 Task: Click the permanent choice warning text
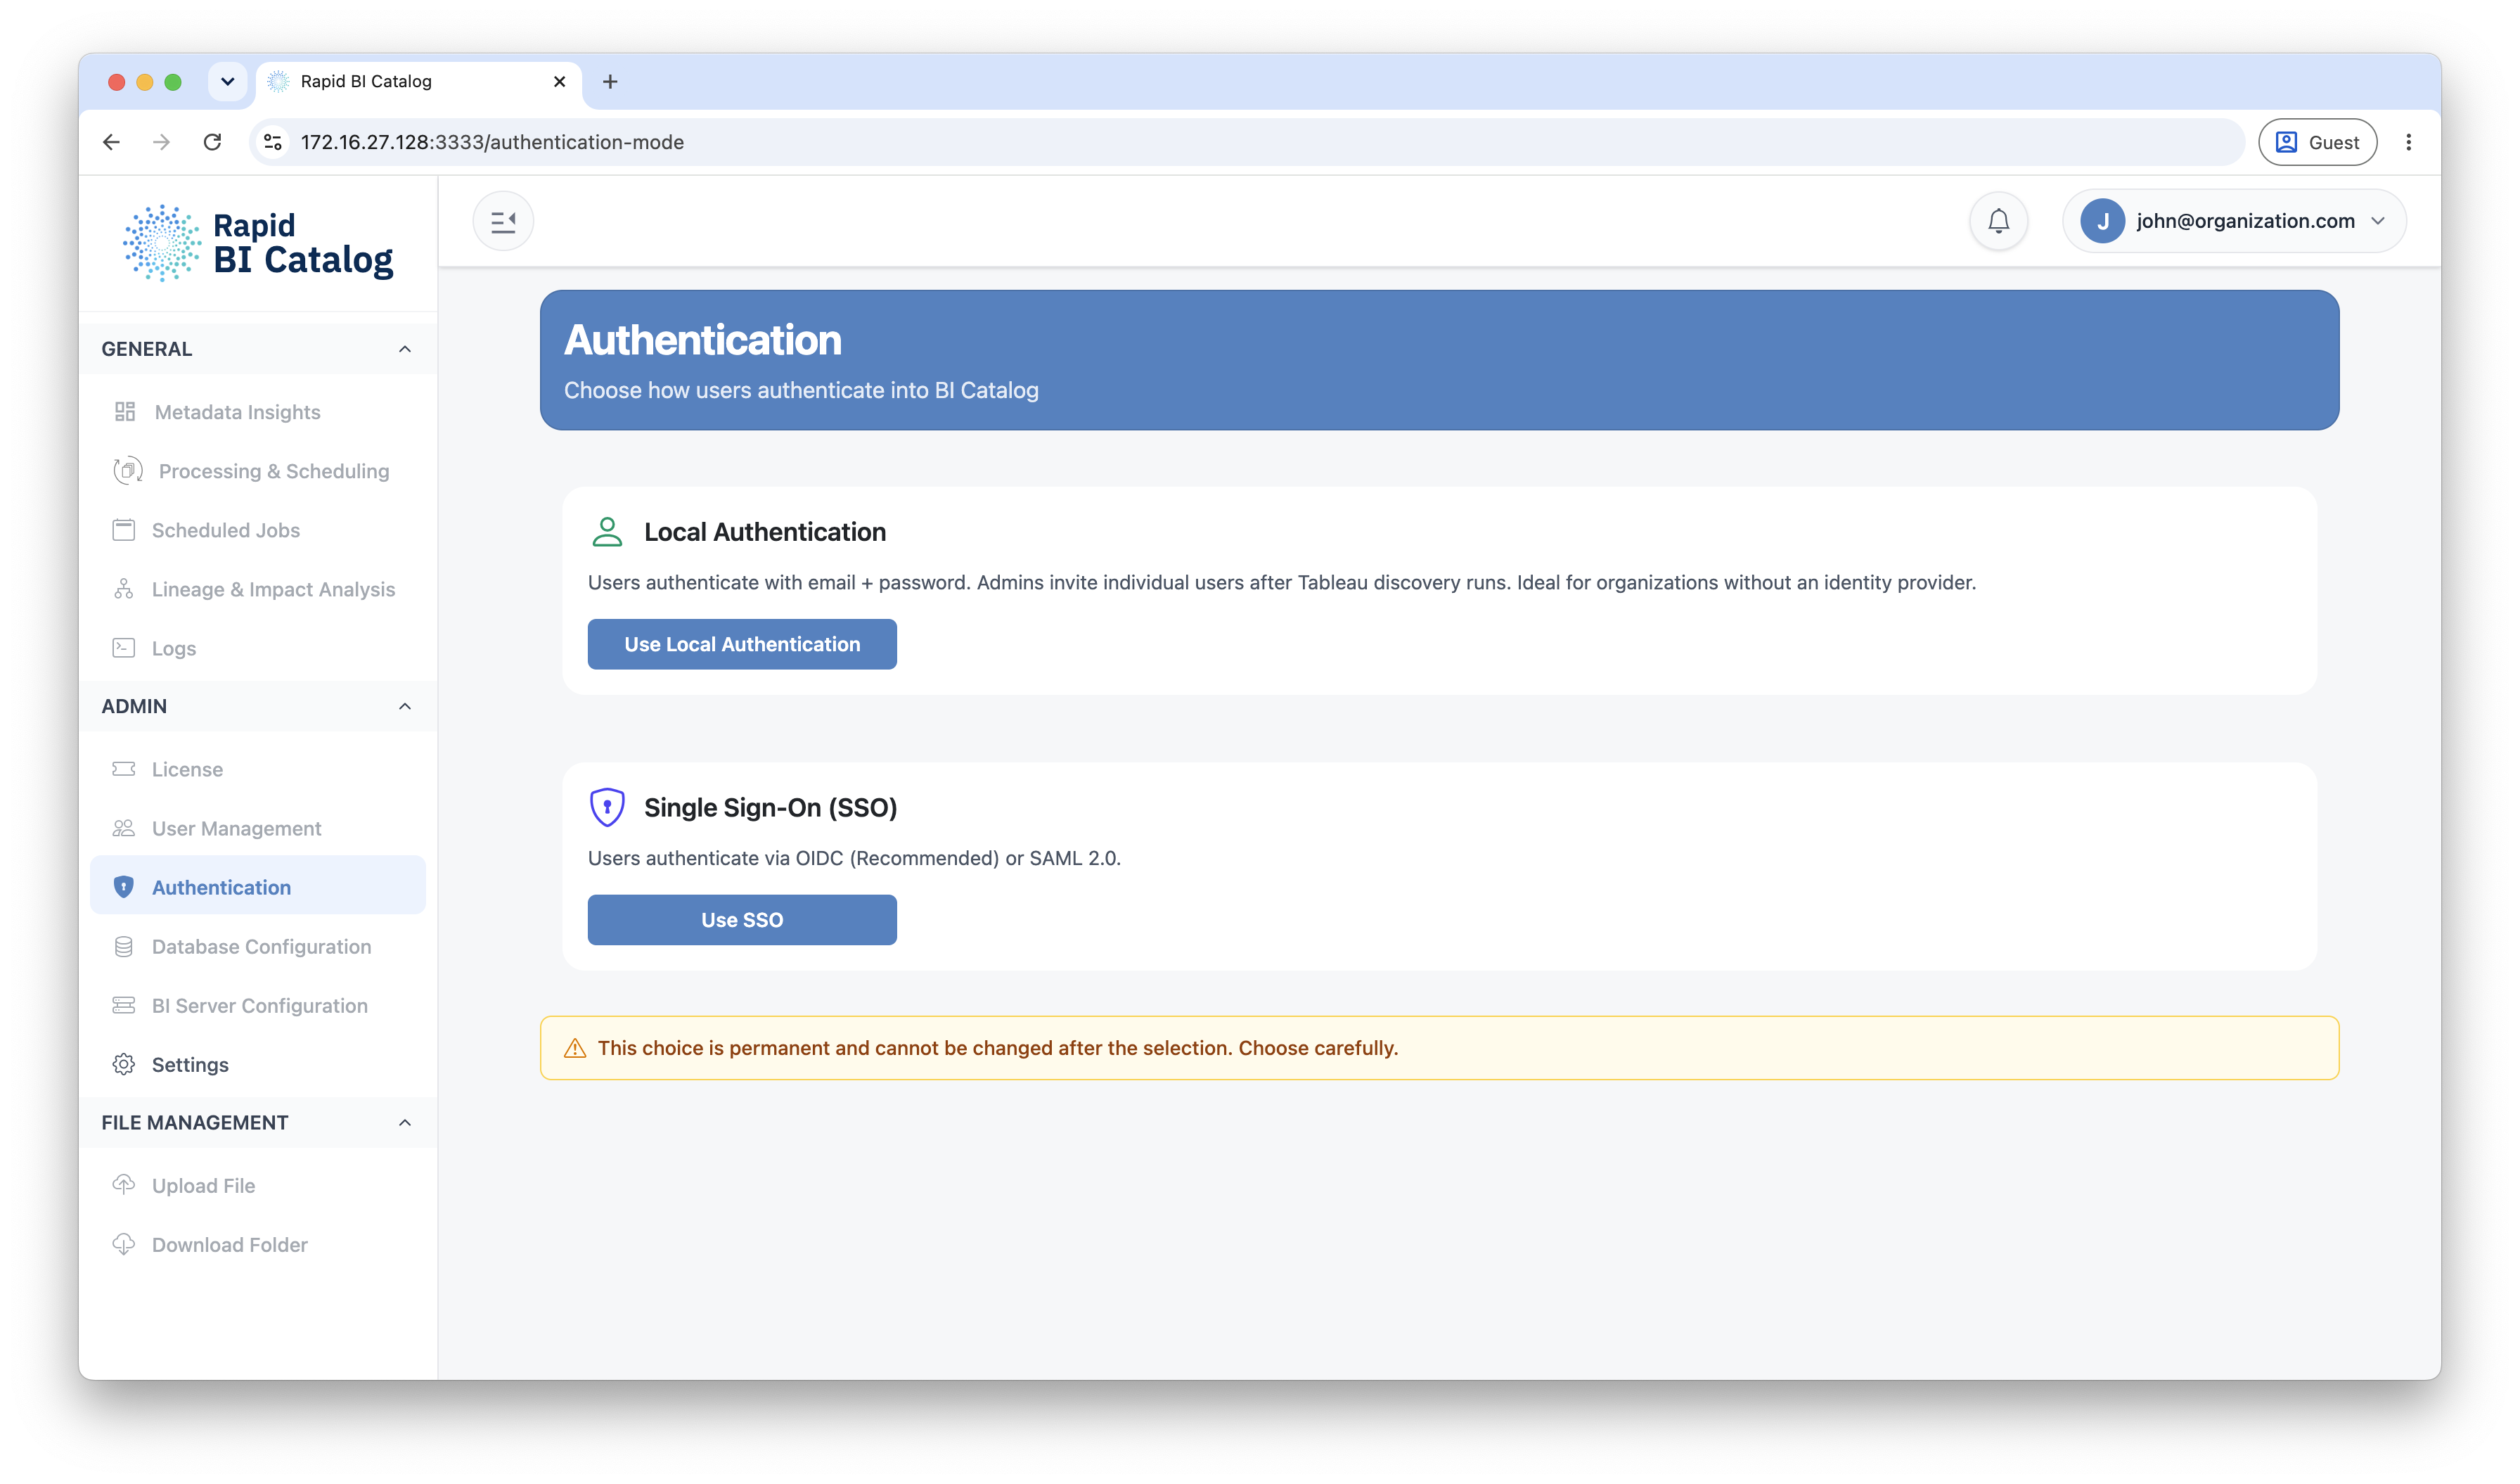[x=998, y=1048]
